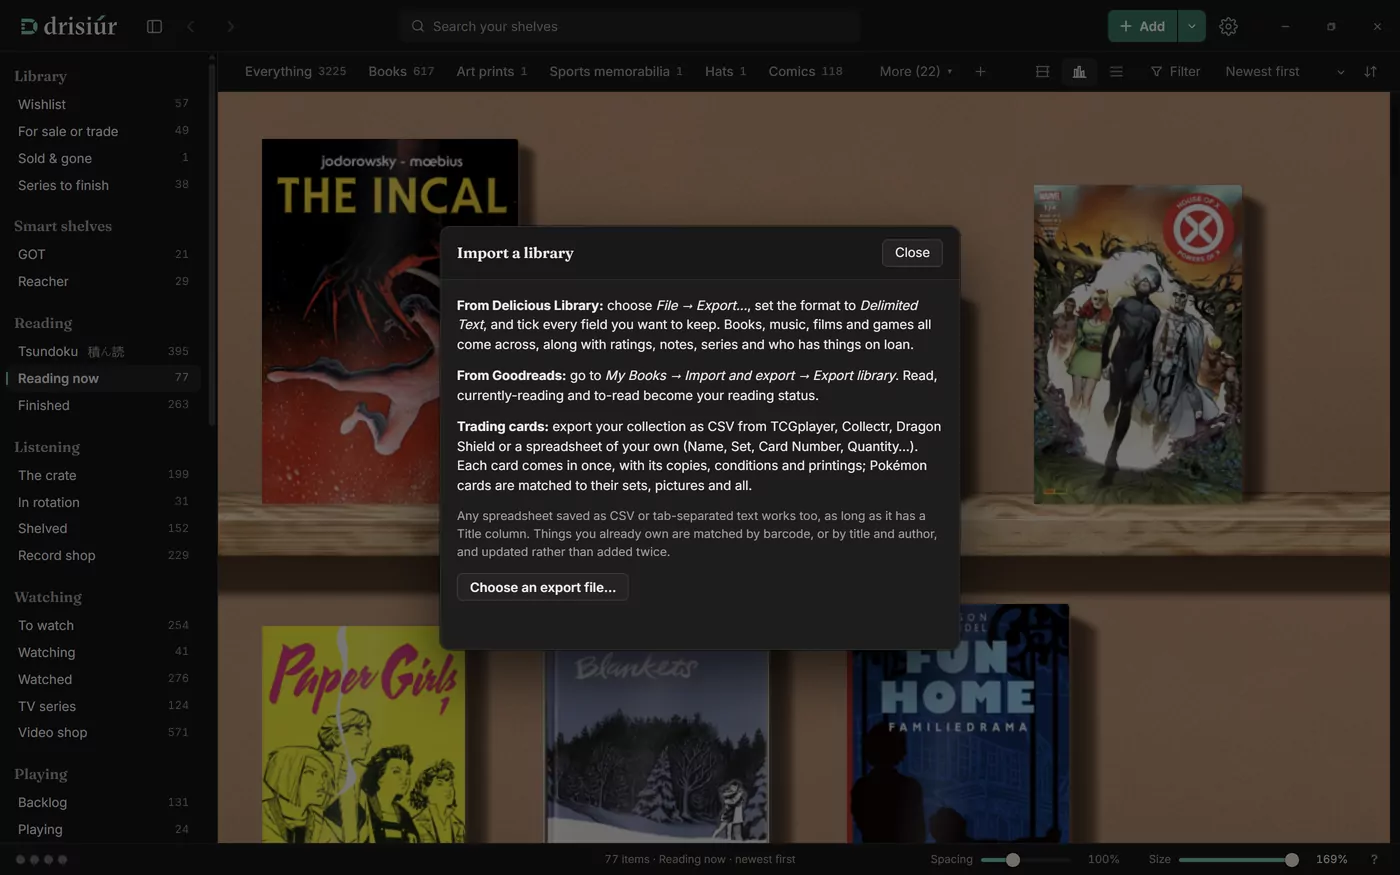Switch to the grid layout view icon
1400x875 pixels.
click(x=1042, y=71)
